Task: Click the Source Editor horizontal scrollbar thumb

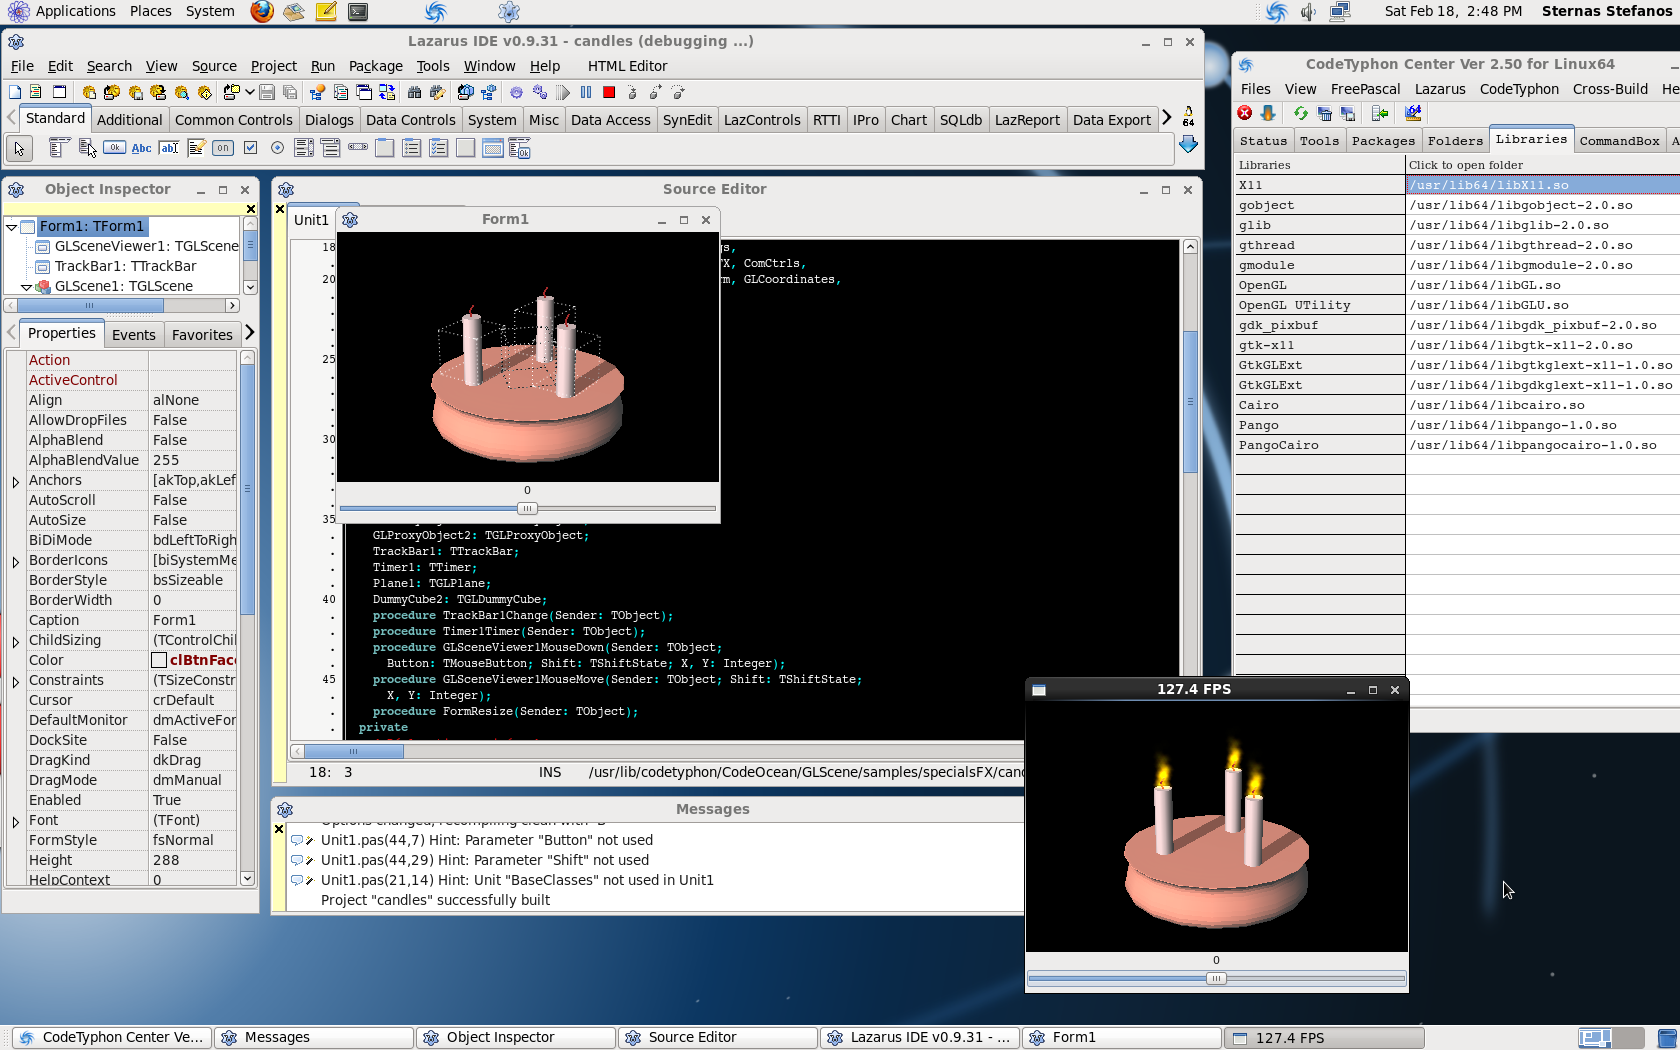Action: click(x=354, y=751)
